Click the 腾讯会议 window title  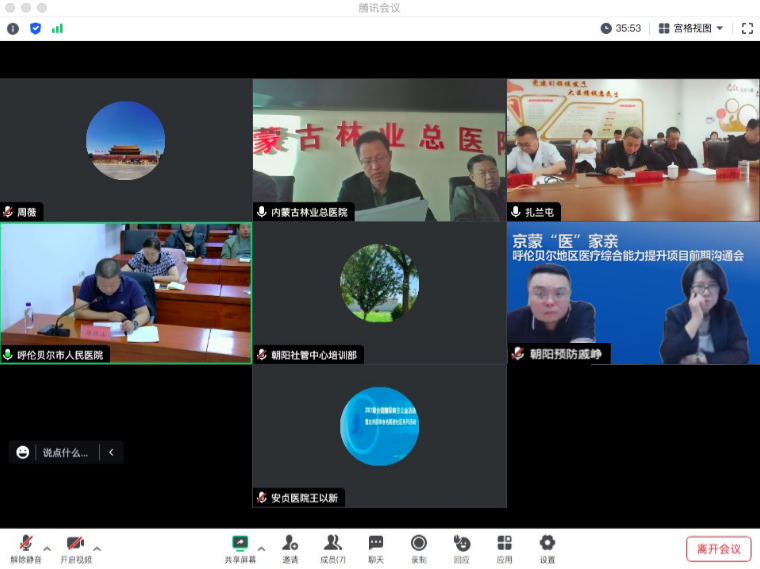[380, 8]
